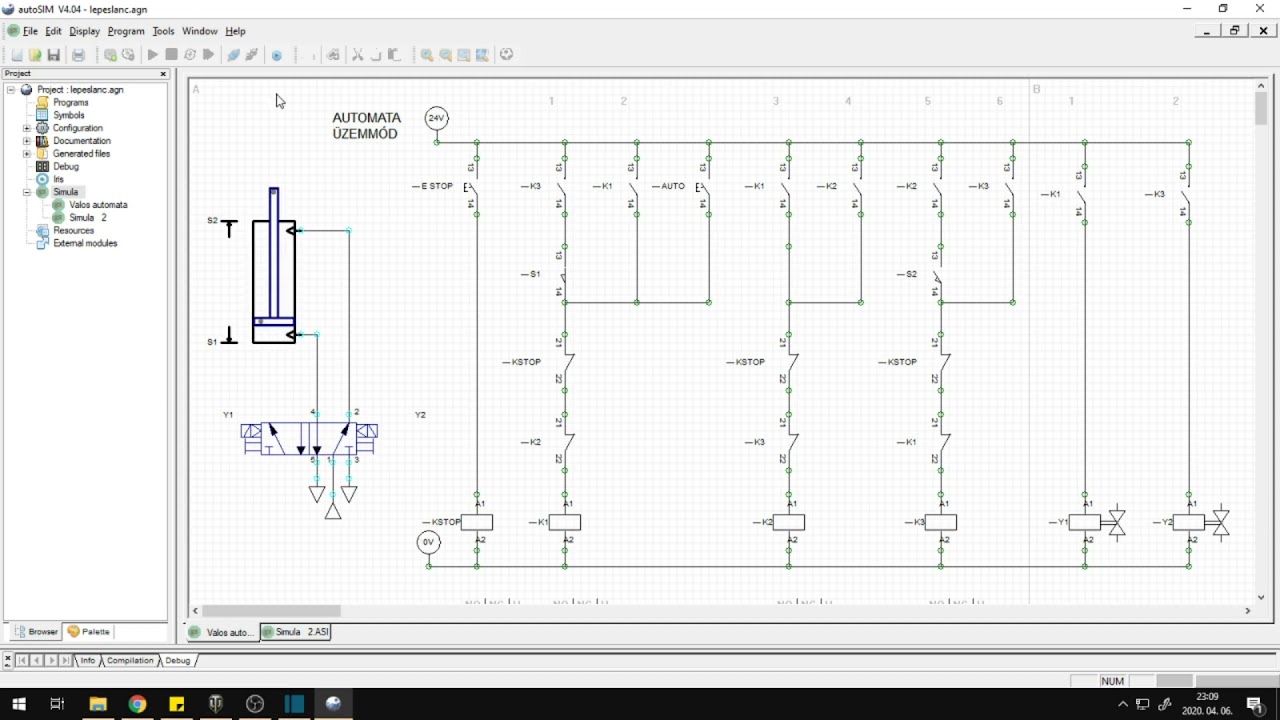Click the KSTOP relay coil
This screenshot has height=720, width=1280.
[477, 522]
